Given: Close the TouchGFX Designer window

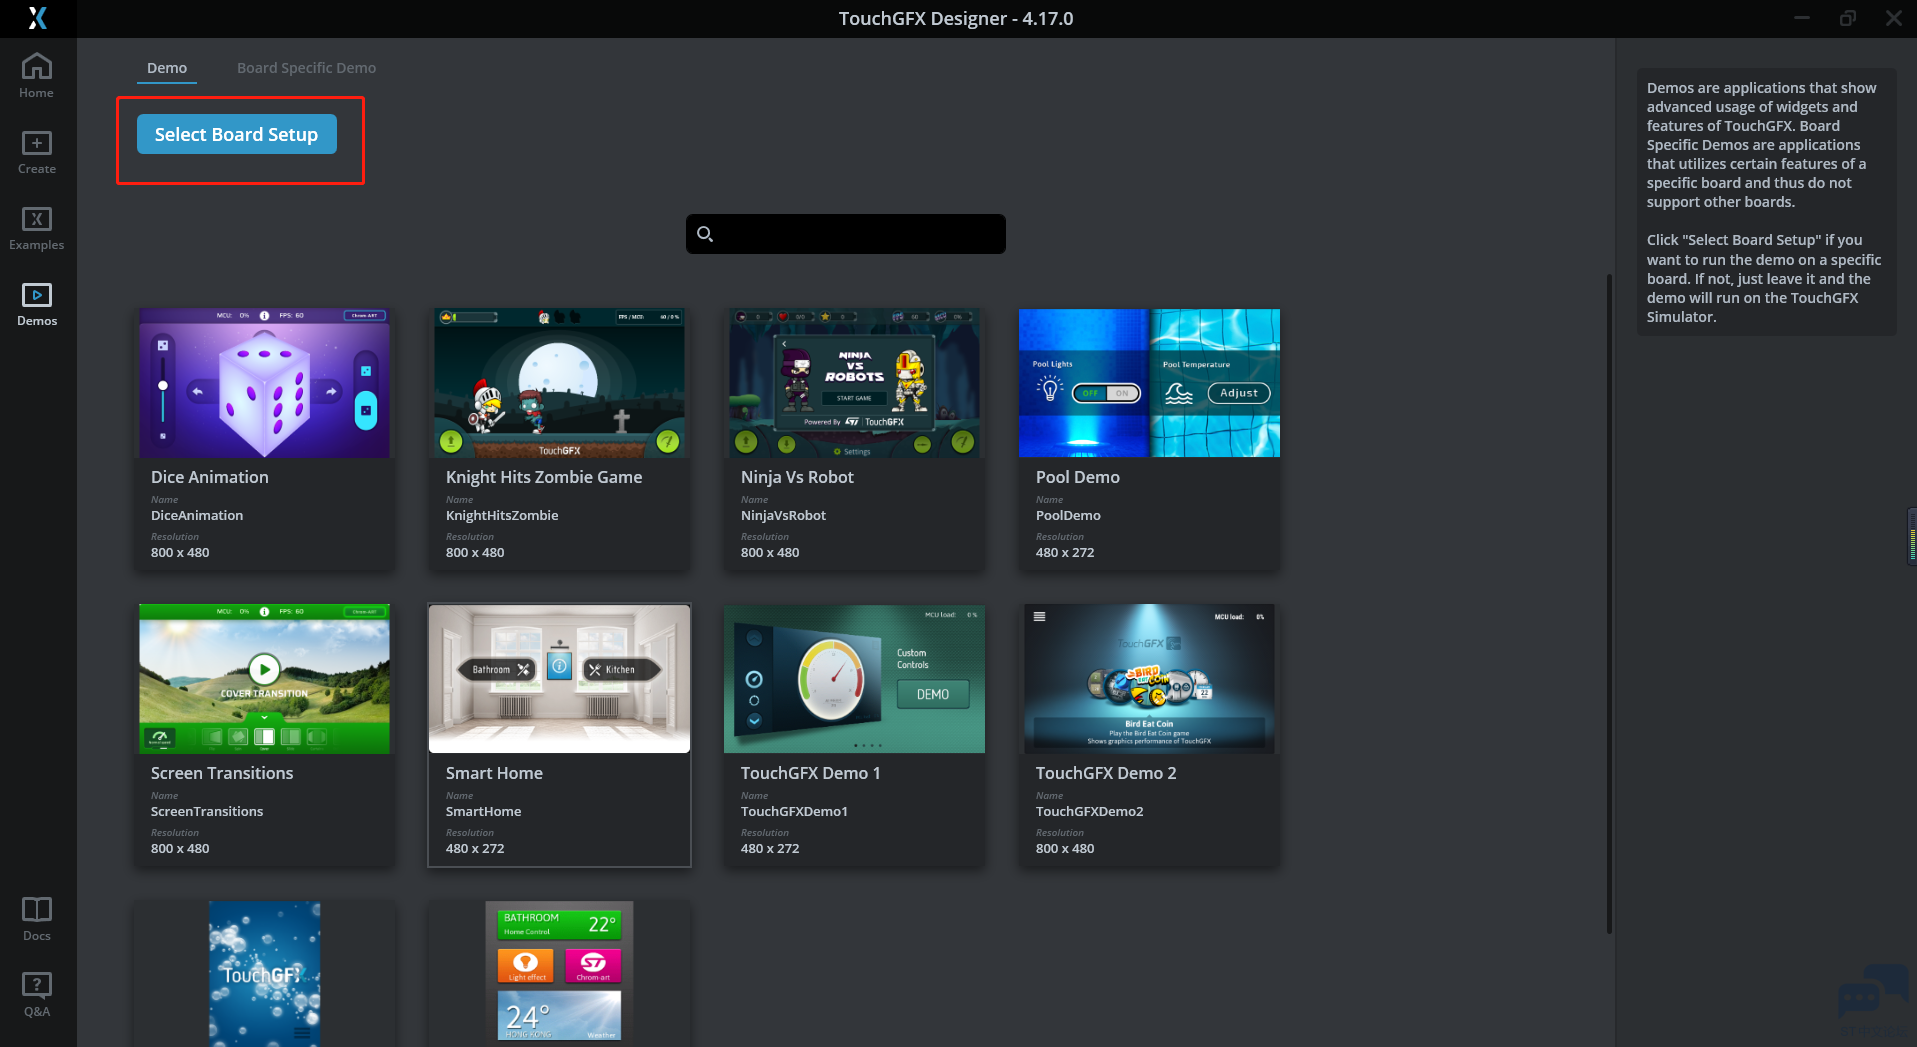Looking at the screenshot, I should (1894, 18).
